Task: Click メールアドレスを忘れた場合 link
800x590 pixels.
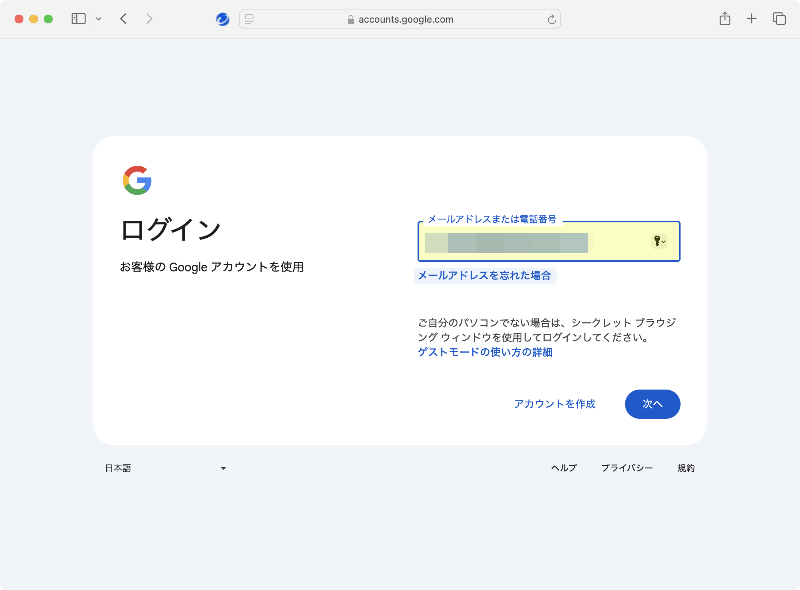Action: (485, 276)
